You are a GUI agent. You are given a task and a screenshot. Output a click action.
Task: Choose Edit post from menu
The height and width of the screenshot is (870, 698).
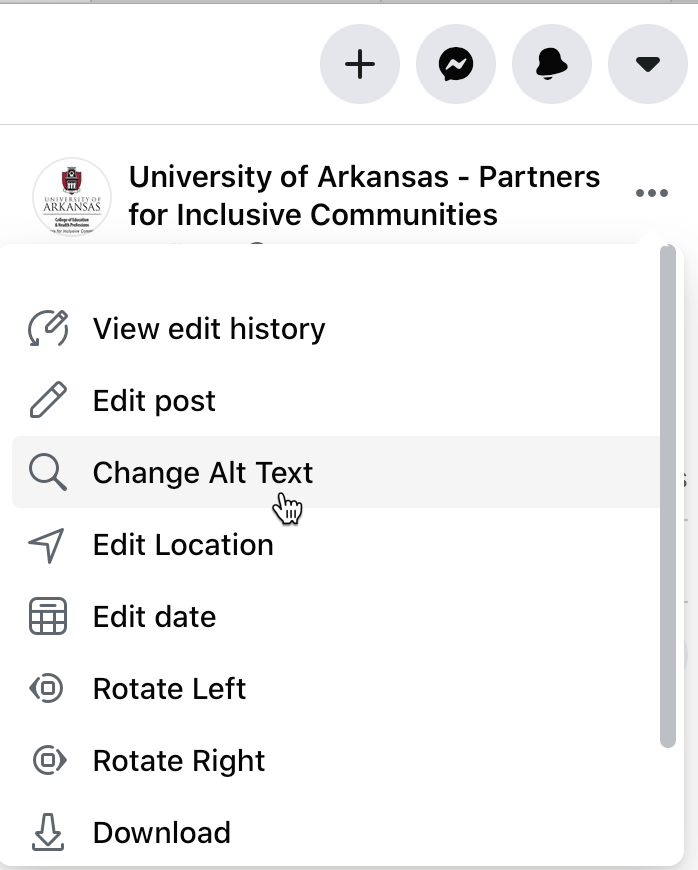coord(154,401)
